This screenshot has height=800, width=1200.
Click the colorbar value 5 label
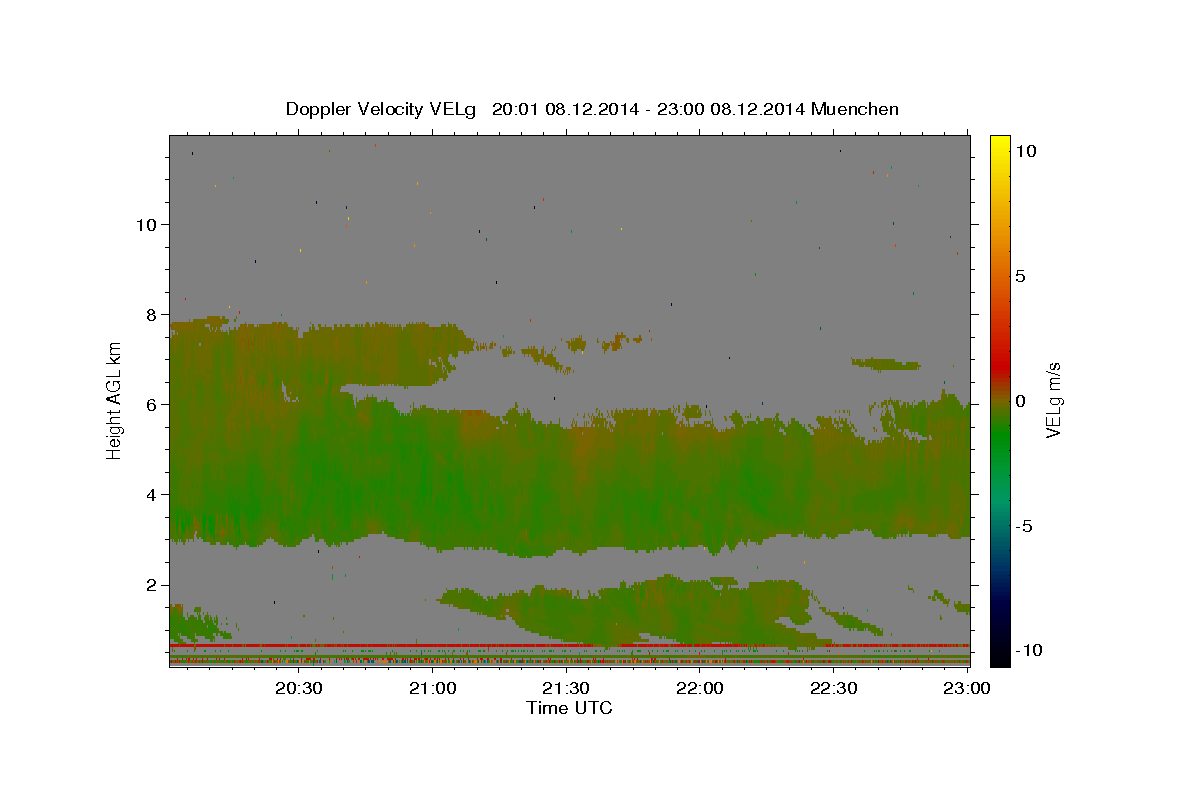click(1021, 276)
